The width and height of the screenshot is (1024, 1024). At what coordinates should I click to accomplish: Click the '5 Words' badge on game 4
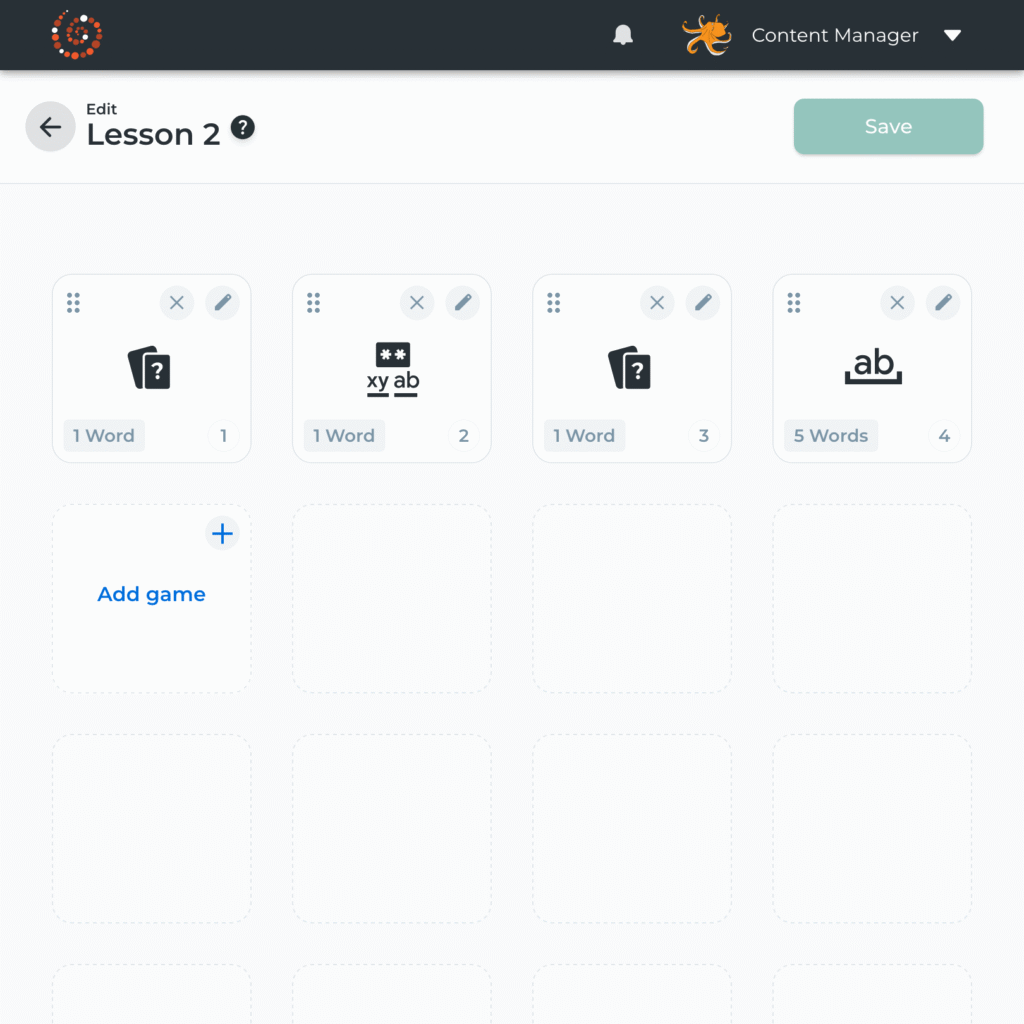click(x=830, y=435)
